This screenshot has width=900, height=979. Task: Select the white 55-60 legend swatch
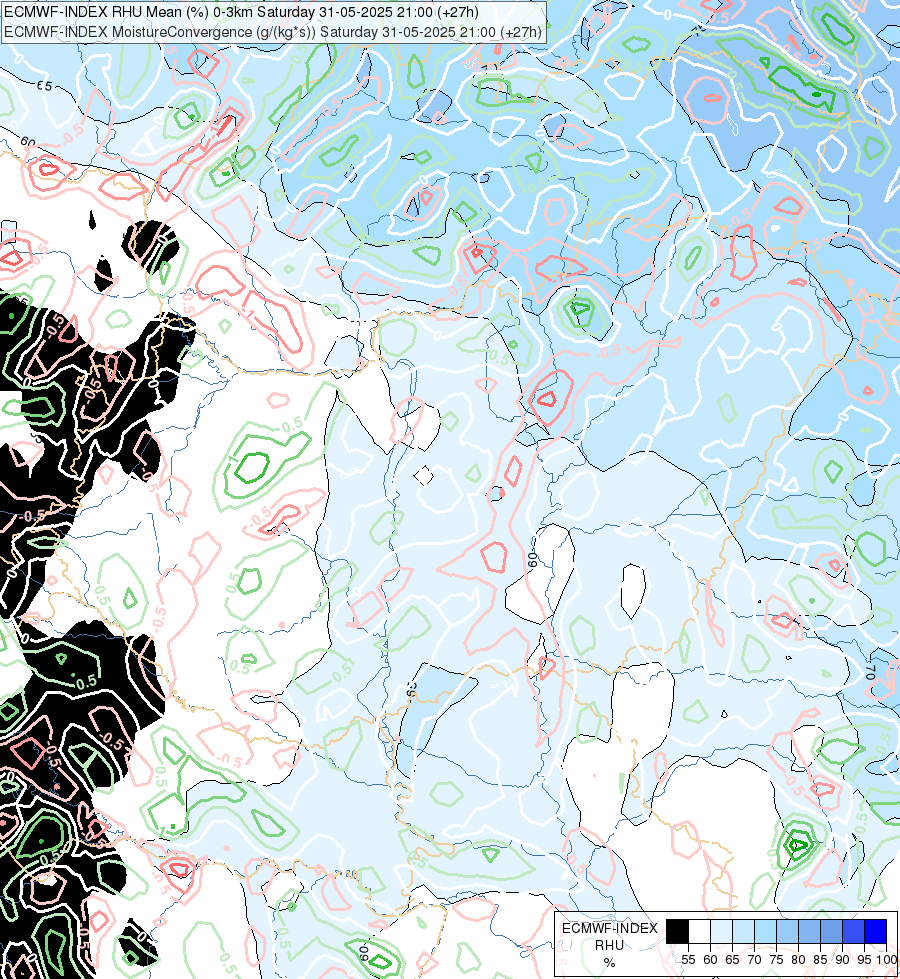click(x=700, y=932)
